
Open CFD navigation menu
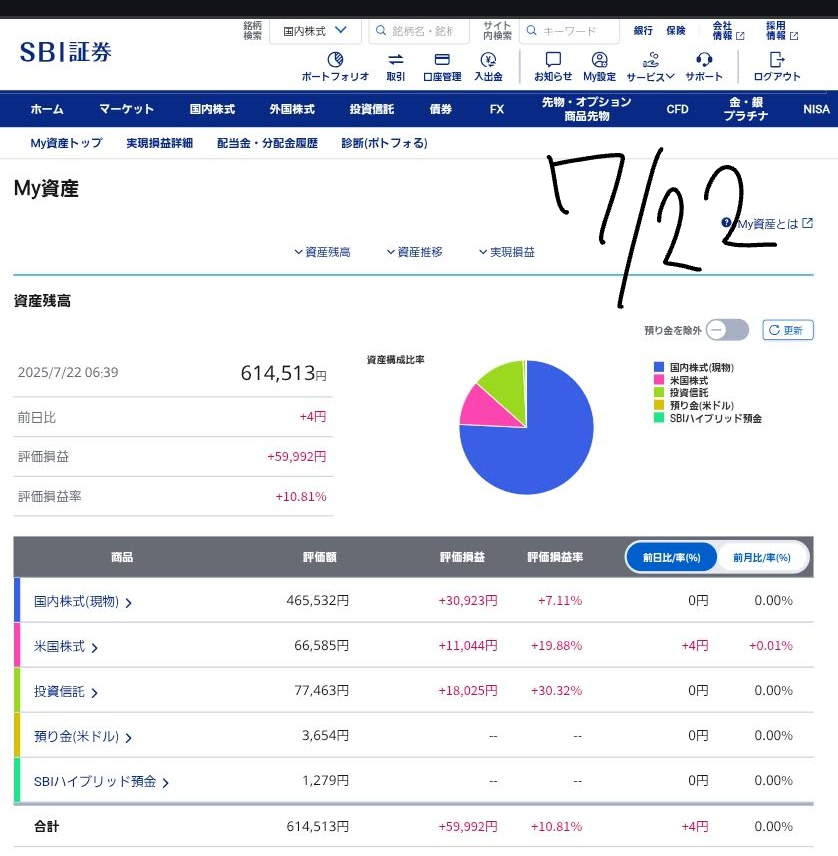(677, 109)
